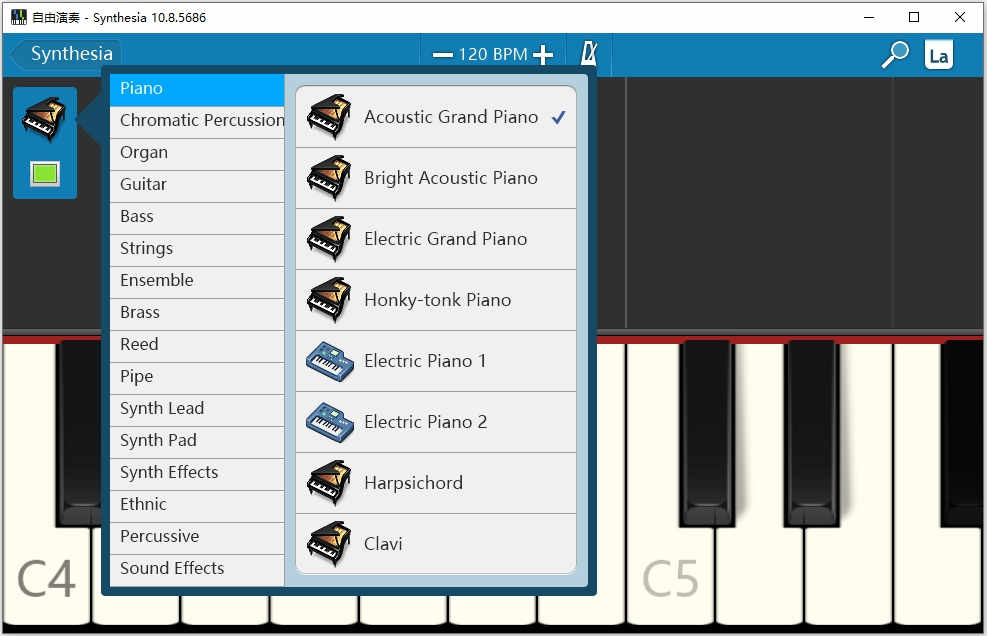This screenshot has width=987, height=636.
Task: Select the Bright Acoustic Piano label
Action: (x=451, y=178)
